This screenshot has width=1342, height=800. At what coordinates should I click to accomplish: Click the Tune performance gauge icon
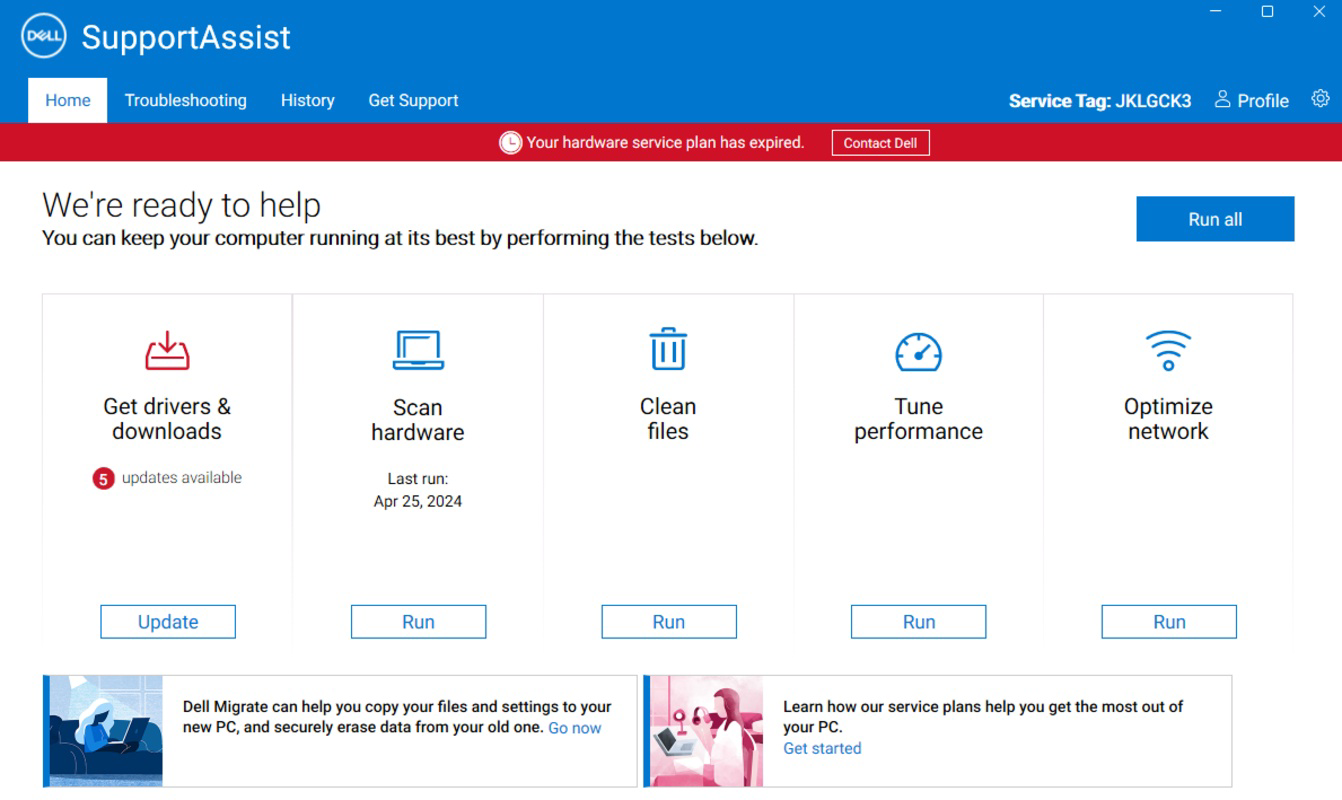tap(918, 352)
